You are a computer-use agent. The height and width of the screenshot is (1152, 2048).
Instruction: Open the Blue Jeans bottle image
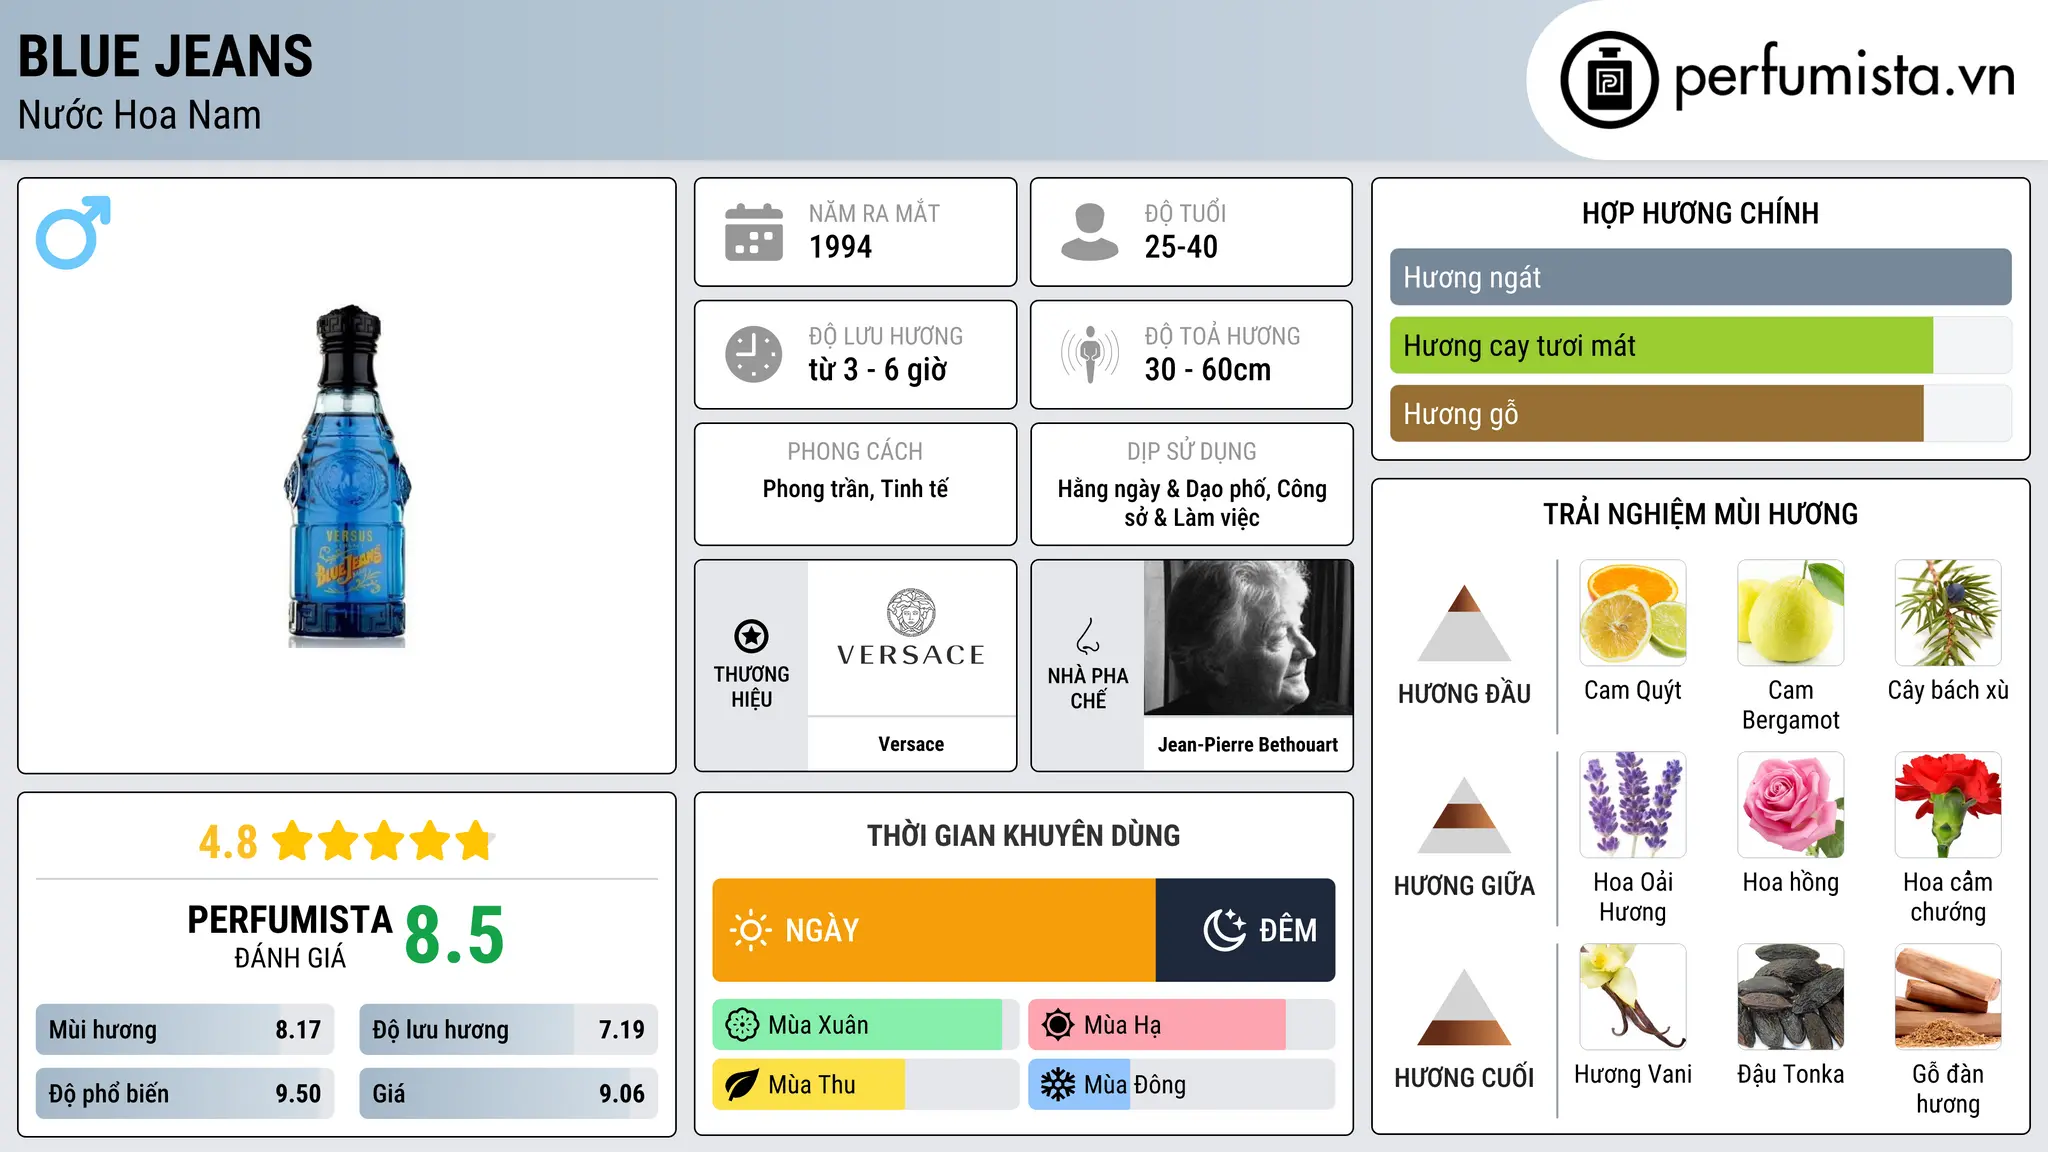point(347,476)
